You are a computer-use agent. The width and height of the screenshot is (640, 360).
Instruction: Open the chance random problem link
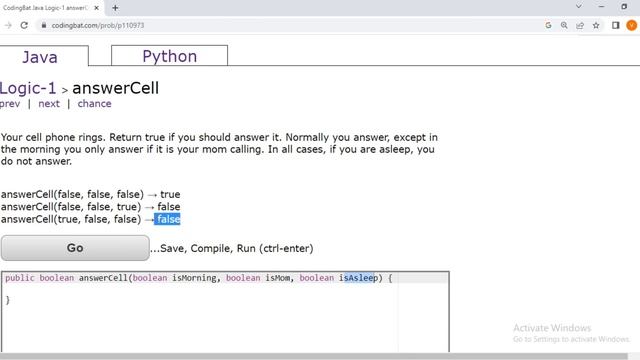94,104
